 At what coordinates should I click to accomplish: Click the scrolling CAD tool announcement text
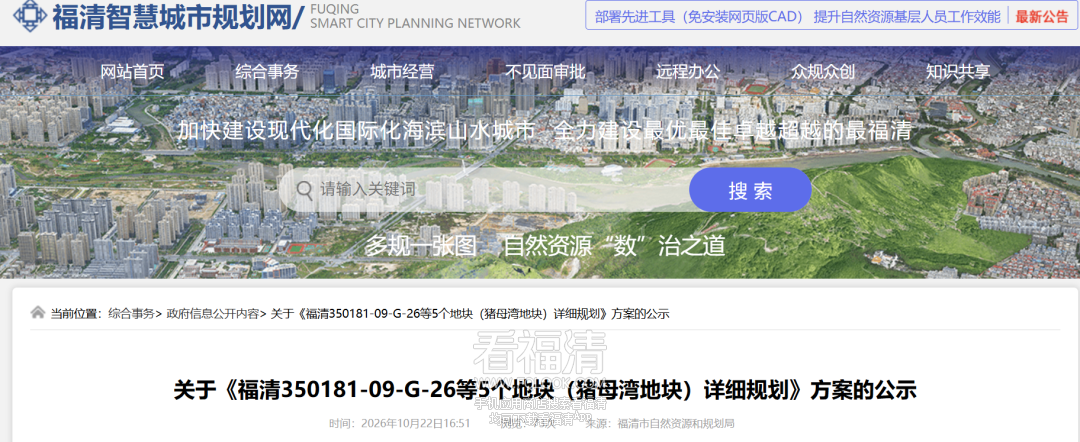click(798, 17)
